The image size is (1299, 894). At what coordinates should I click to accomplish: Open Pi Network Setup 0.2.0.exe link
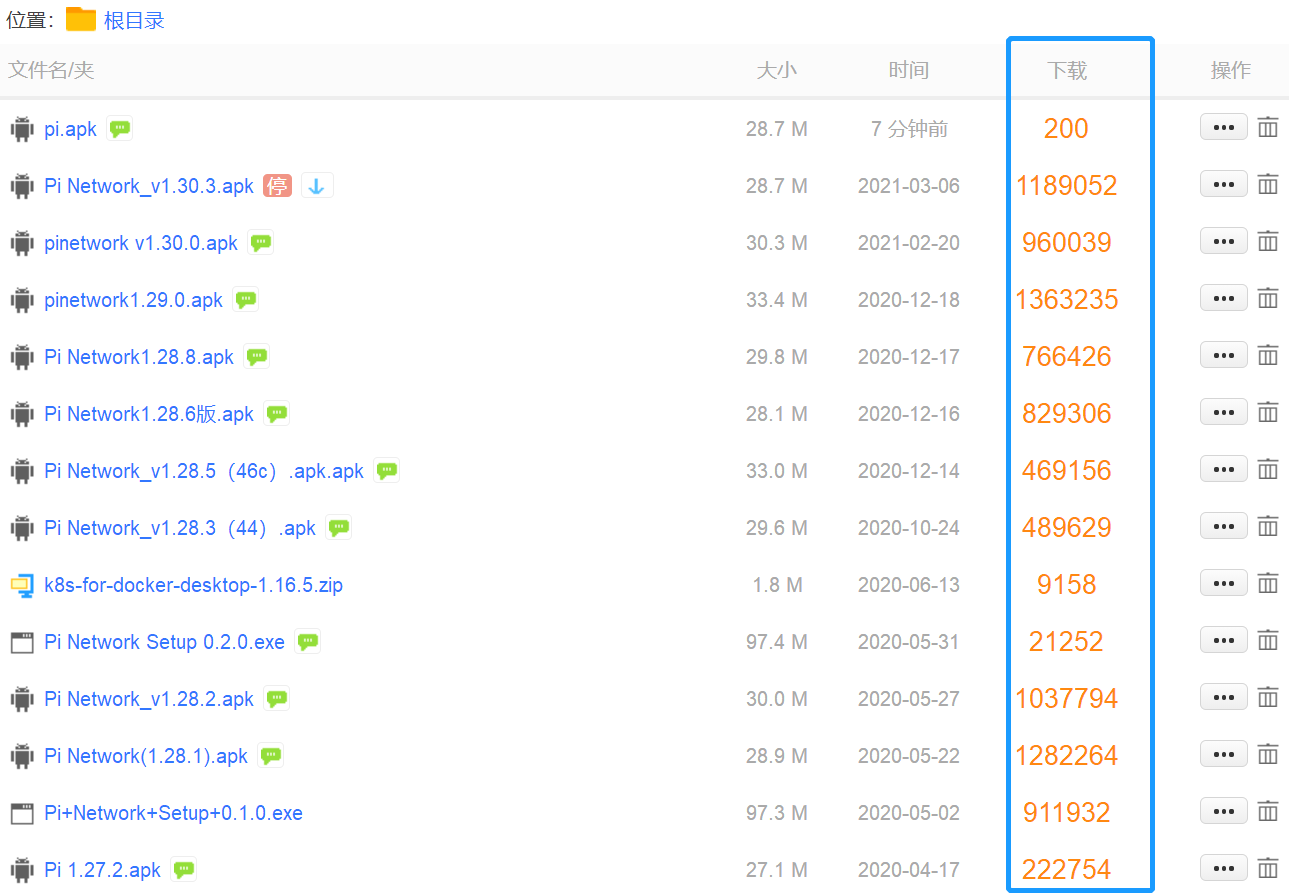[165, 642]
